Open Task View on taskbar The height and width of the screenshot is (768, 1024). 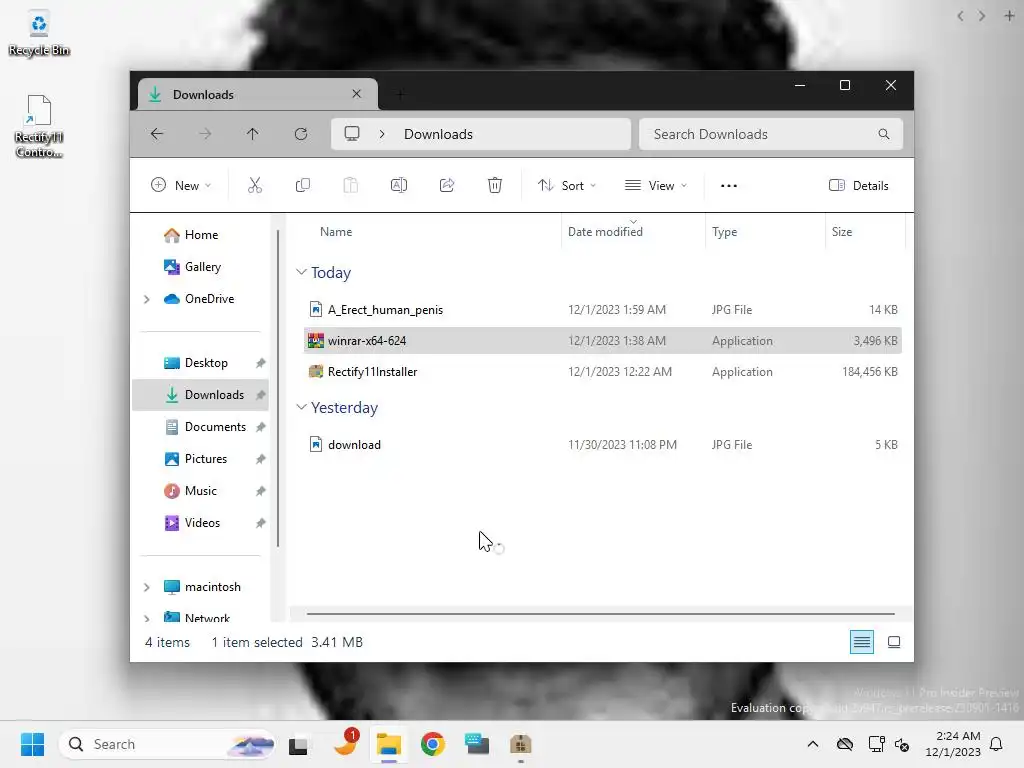pyautogui.click(x=298, y=744)
